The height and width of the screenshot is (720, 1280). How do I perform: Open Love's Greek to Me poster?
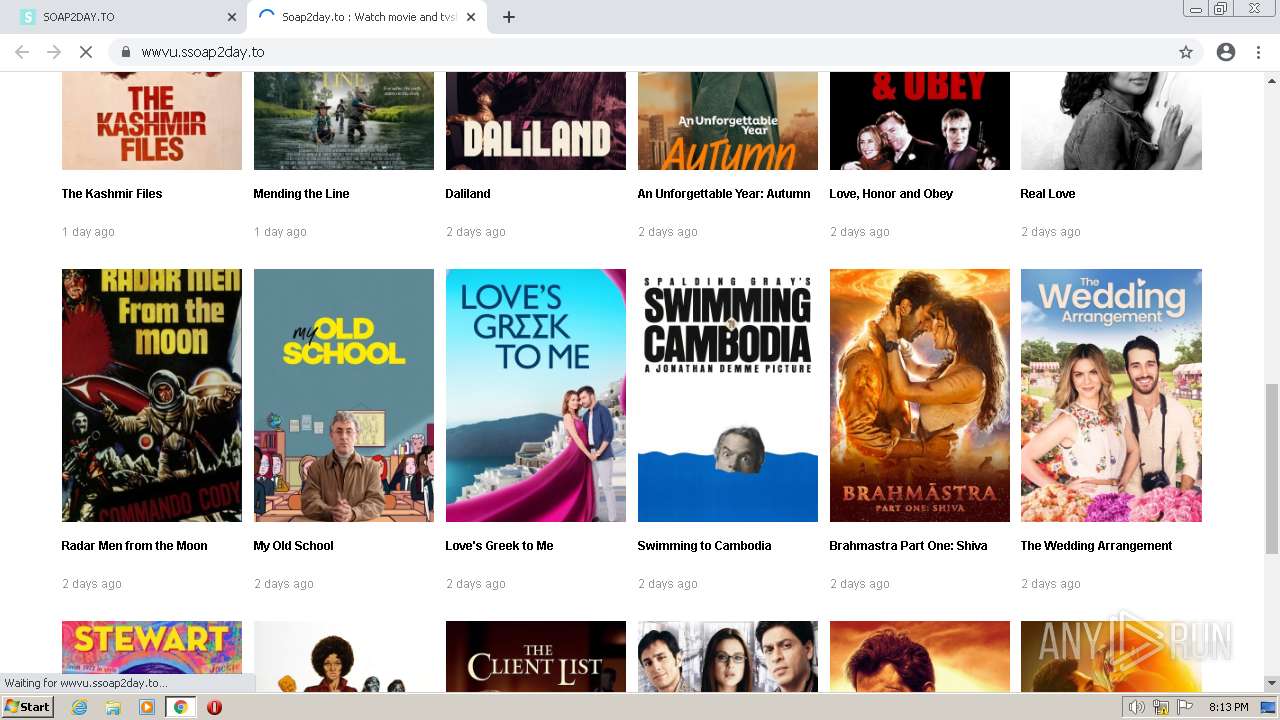[536, 395]
